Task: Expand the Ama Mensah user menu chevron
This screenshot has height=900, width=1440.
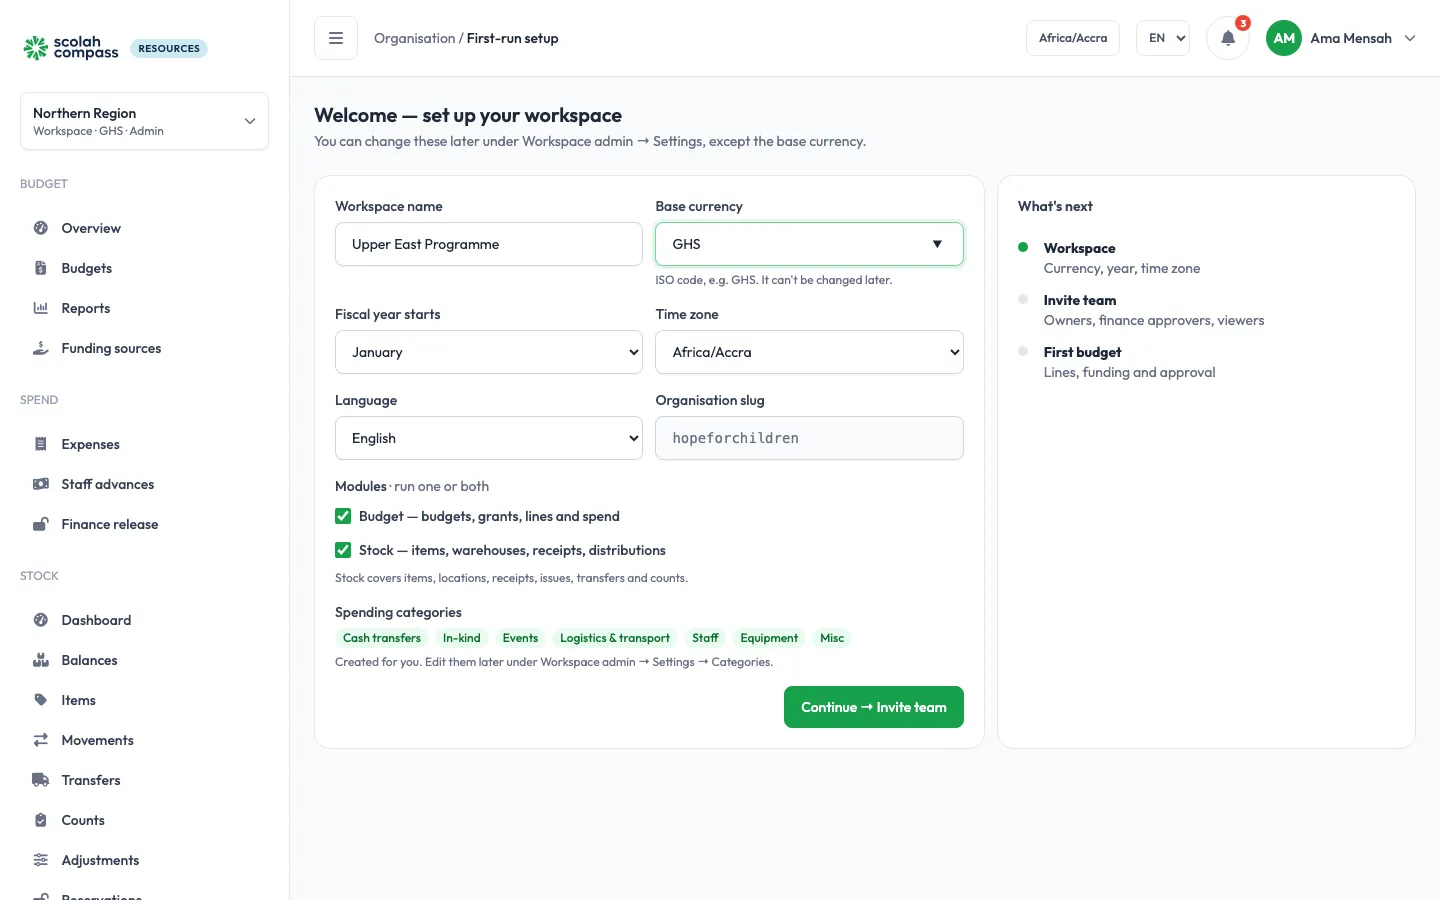Action: 1410,38
